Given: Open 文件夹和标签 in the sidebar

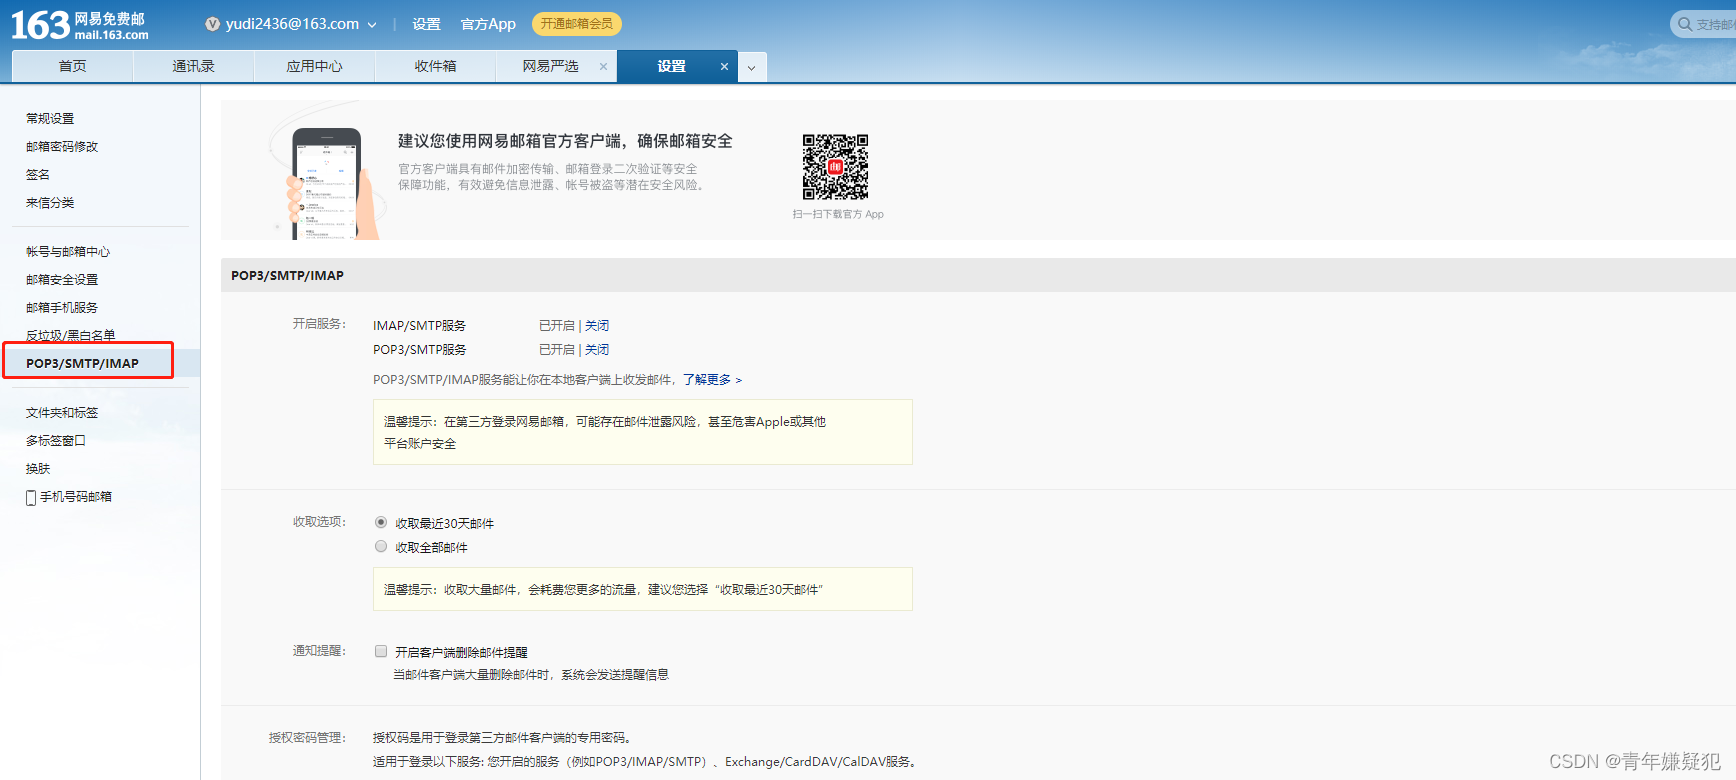Looking at the screenshot, I should click(x=62, y=412).
